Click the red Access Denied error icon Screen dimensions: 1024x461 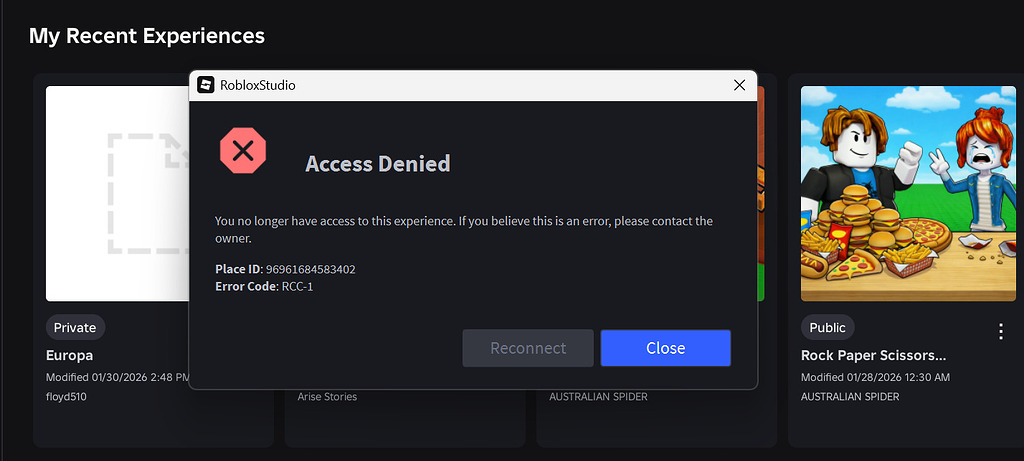243,152
